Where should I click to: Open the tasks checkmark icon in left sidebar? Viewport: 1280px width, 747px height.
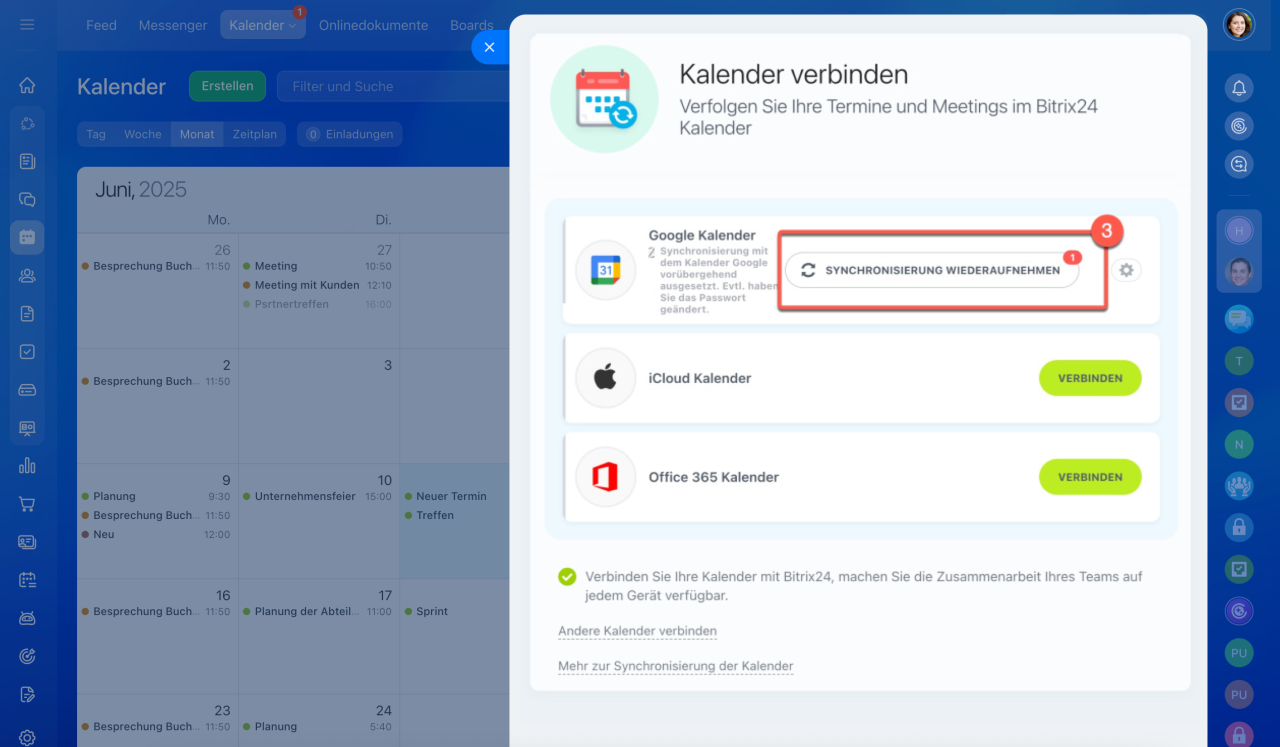point(27,351)
